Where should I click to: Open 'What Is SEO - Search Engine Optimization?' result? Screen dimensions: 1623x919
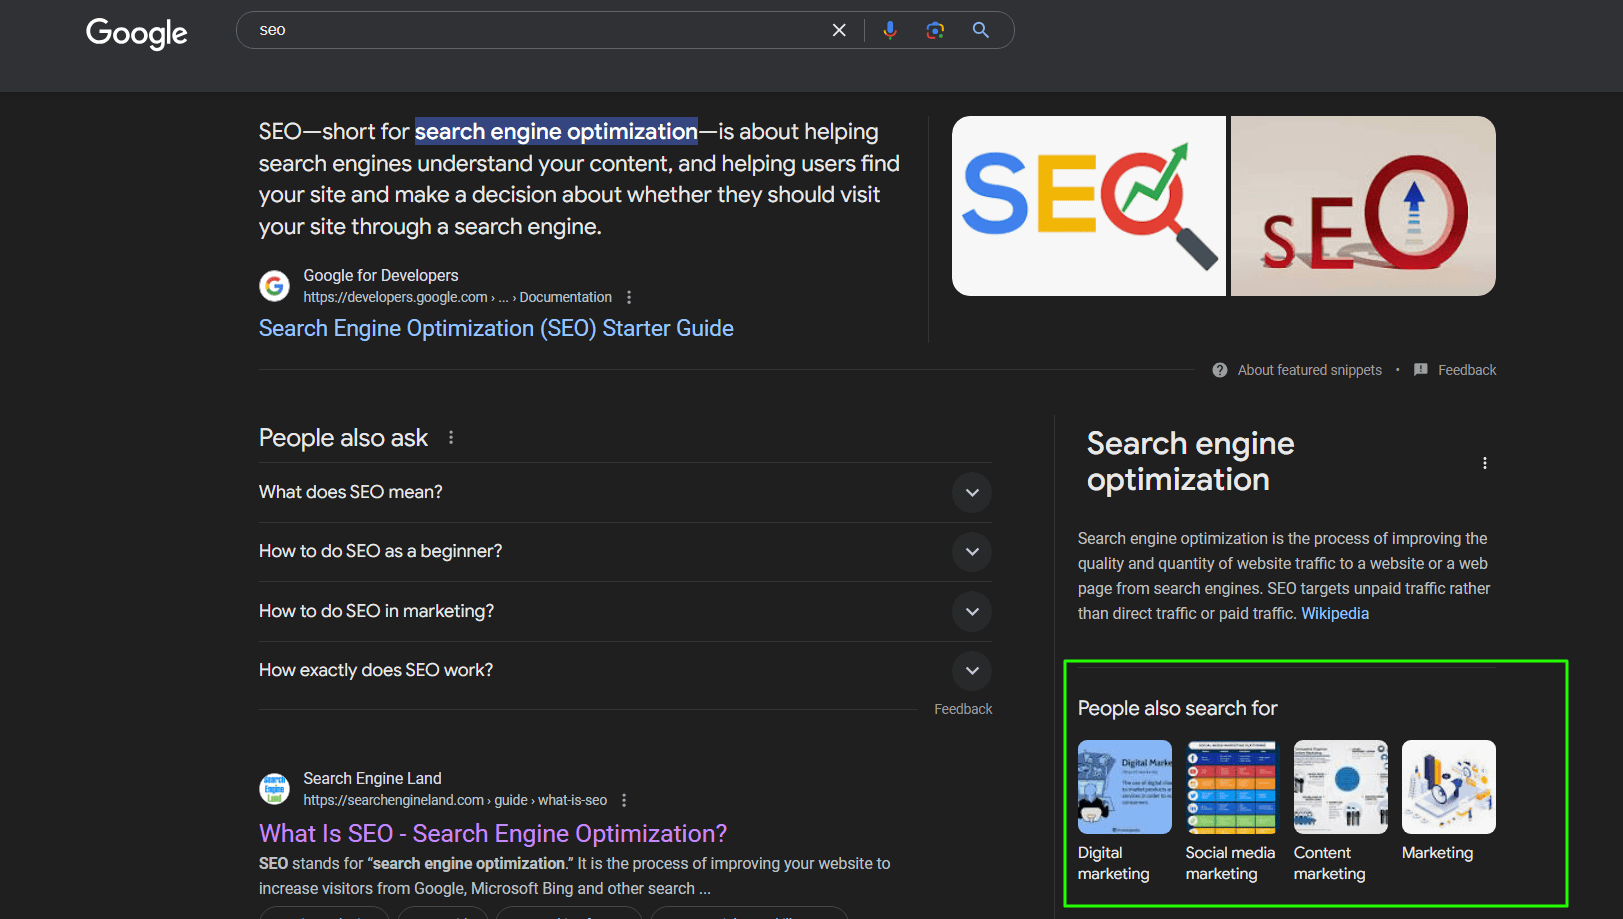click(x=492, y=833)
